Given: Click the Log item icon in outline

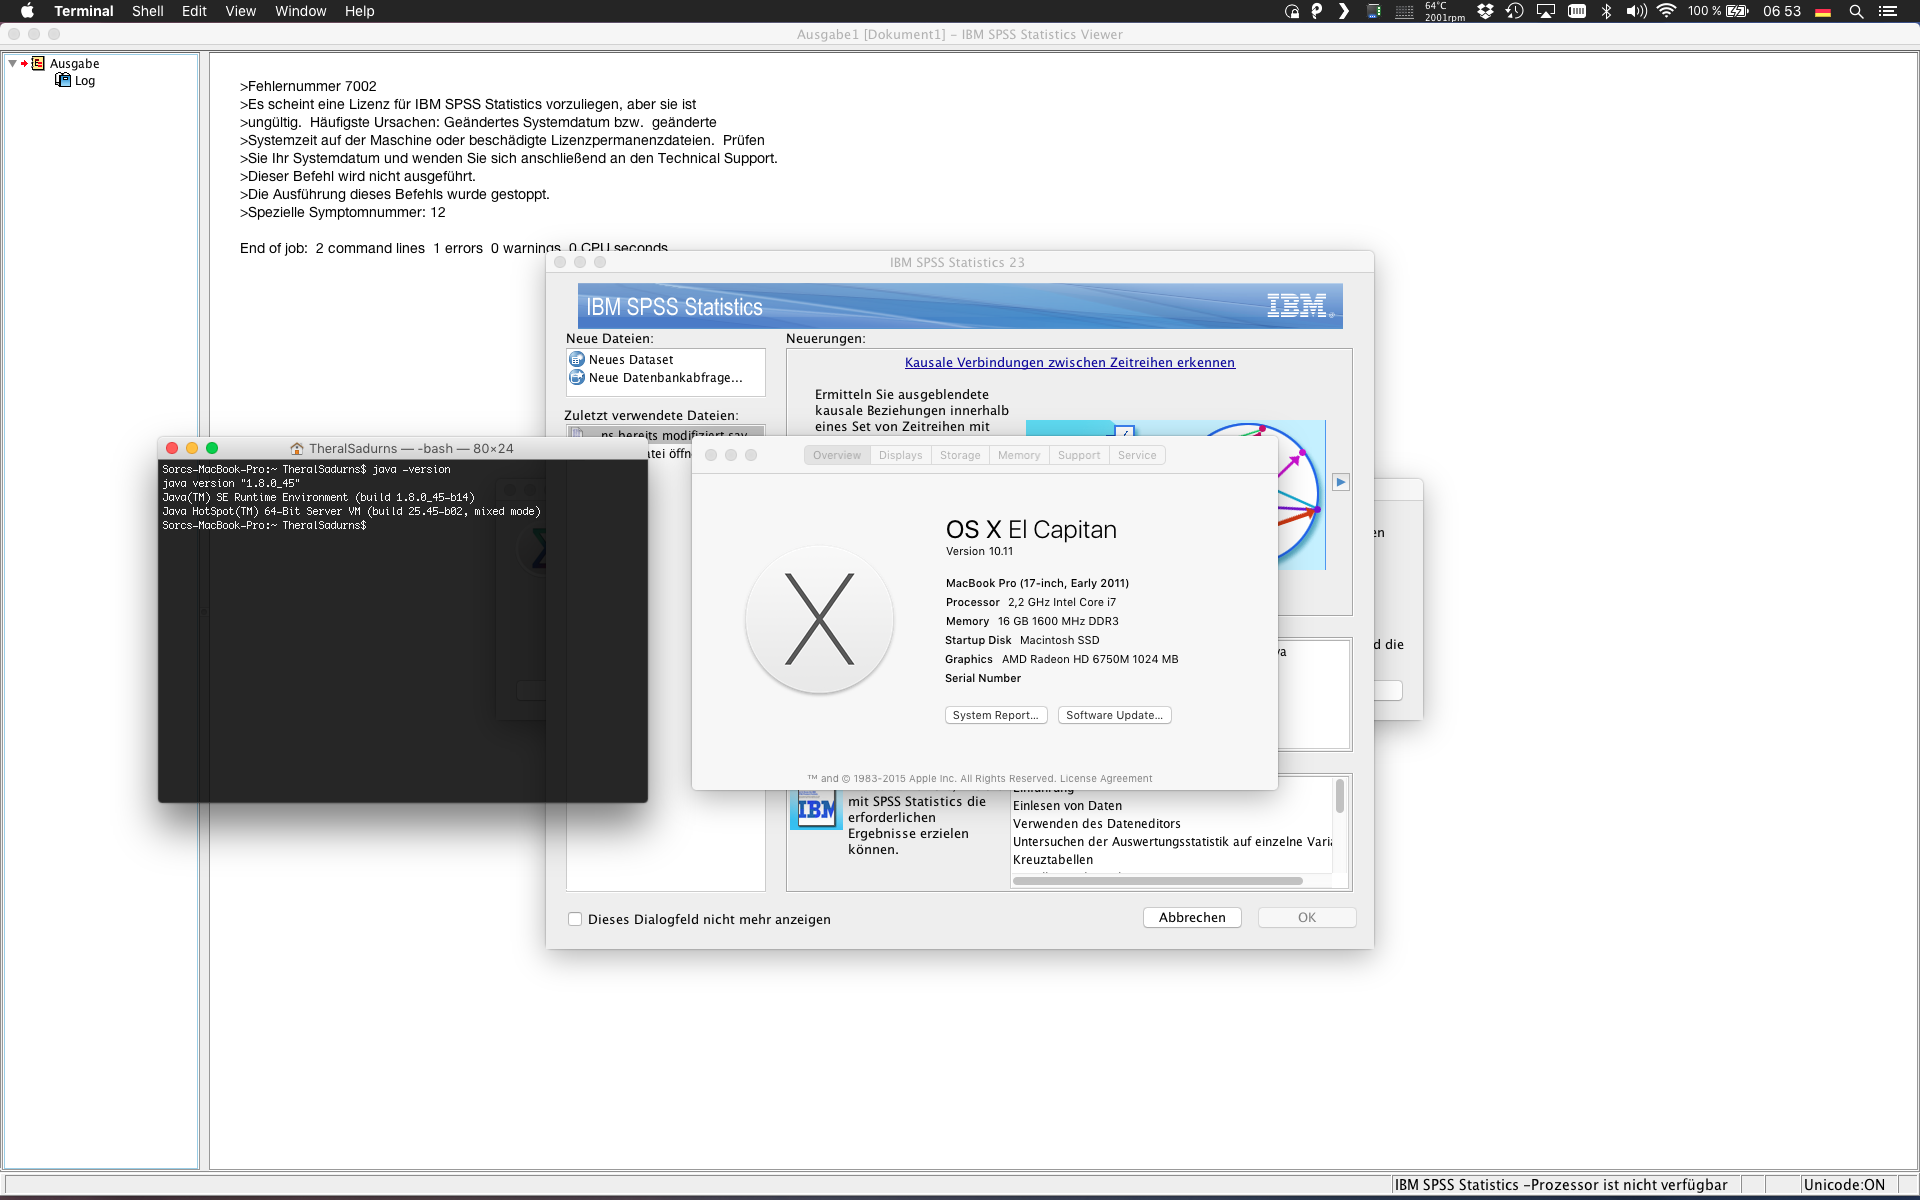Looking at the screenshot, I should pyautogui.click(x=63, y=80).
